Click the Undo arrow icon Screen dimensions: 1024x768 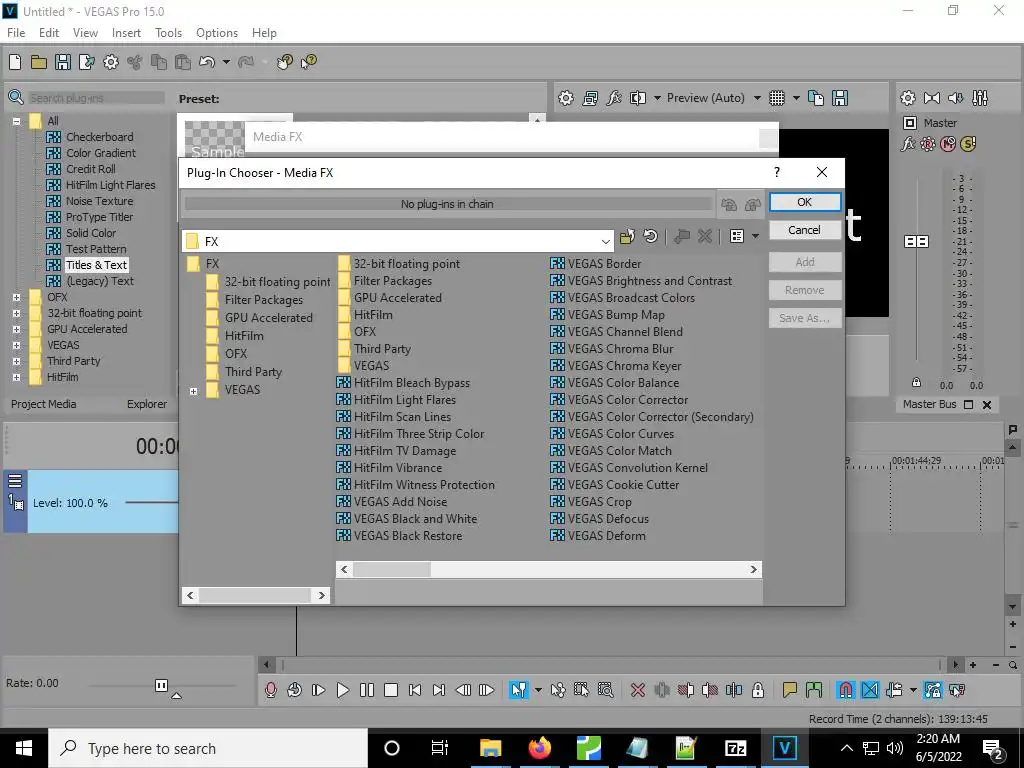(x=206, y=62)
